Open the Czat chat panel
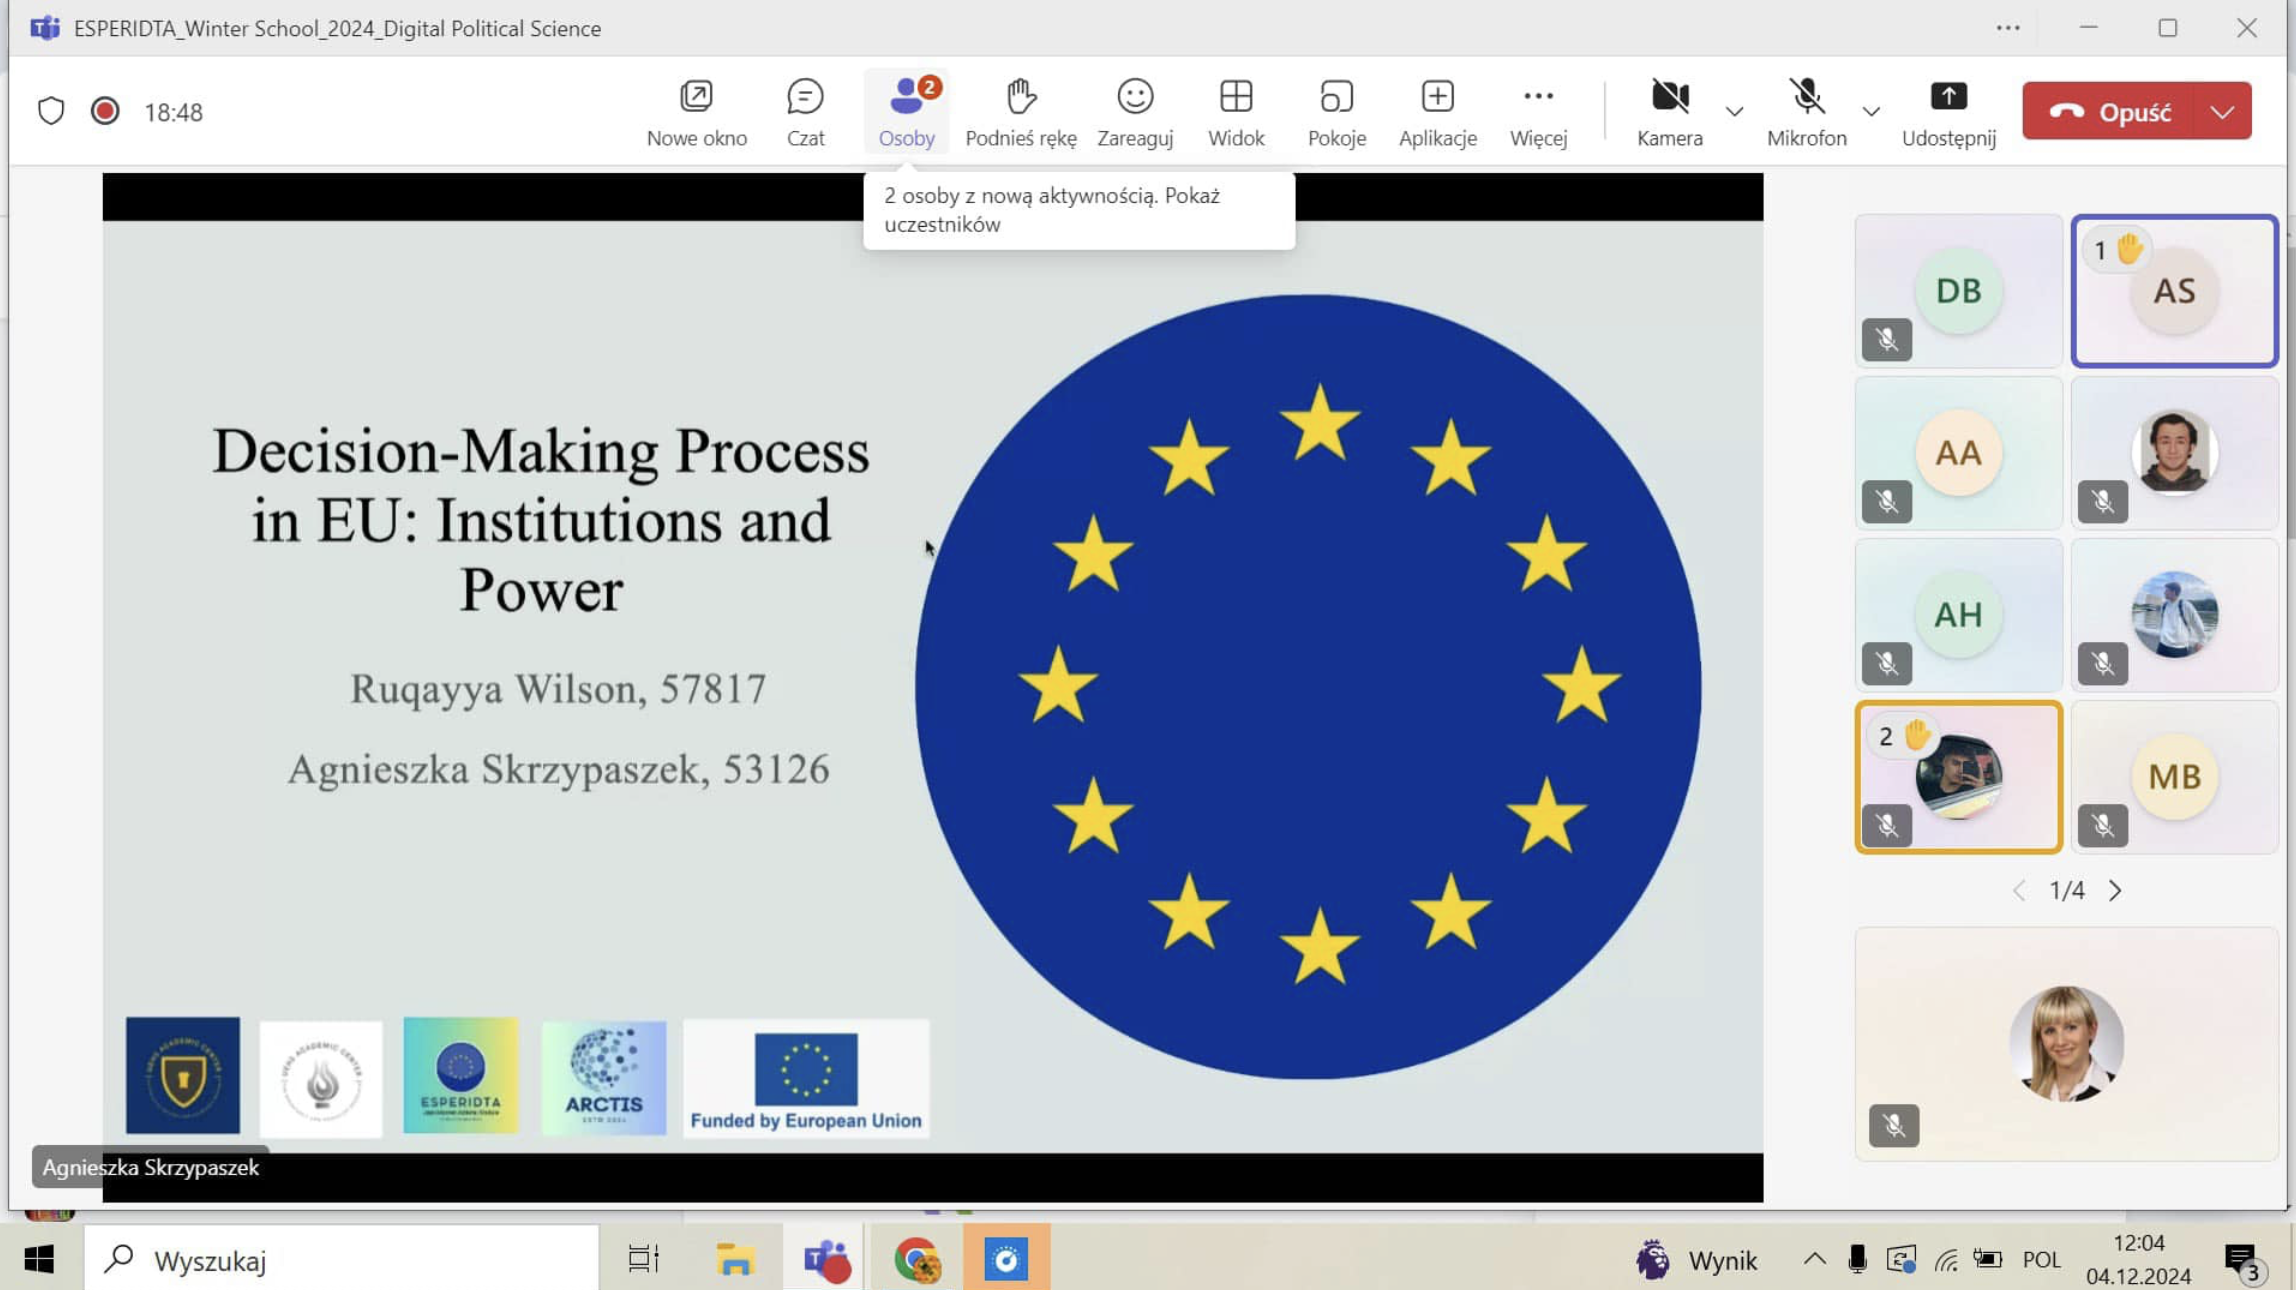Image resolution: width=2296 pixels, height=1290 pixels. point(805,112)
